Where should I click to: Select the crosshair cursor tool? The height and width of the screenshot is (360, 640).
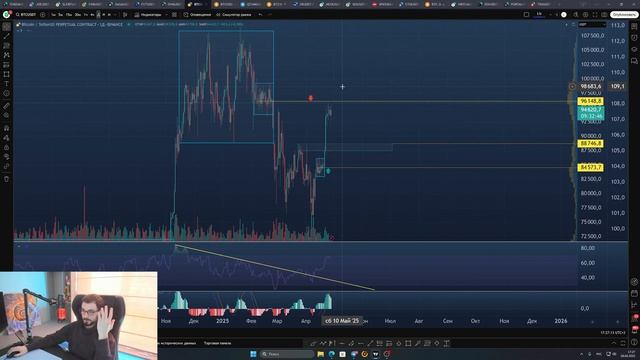[x=7, y=27]
